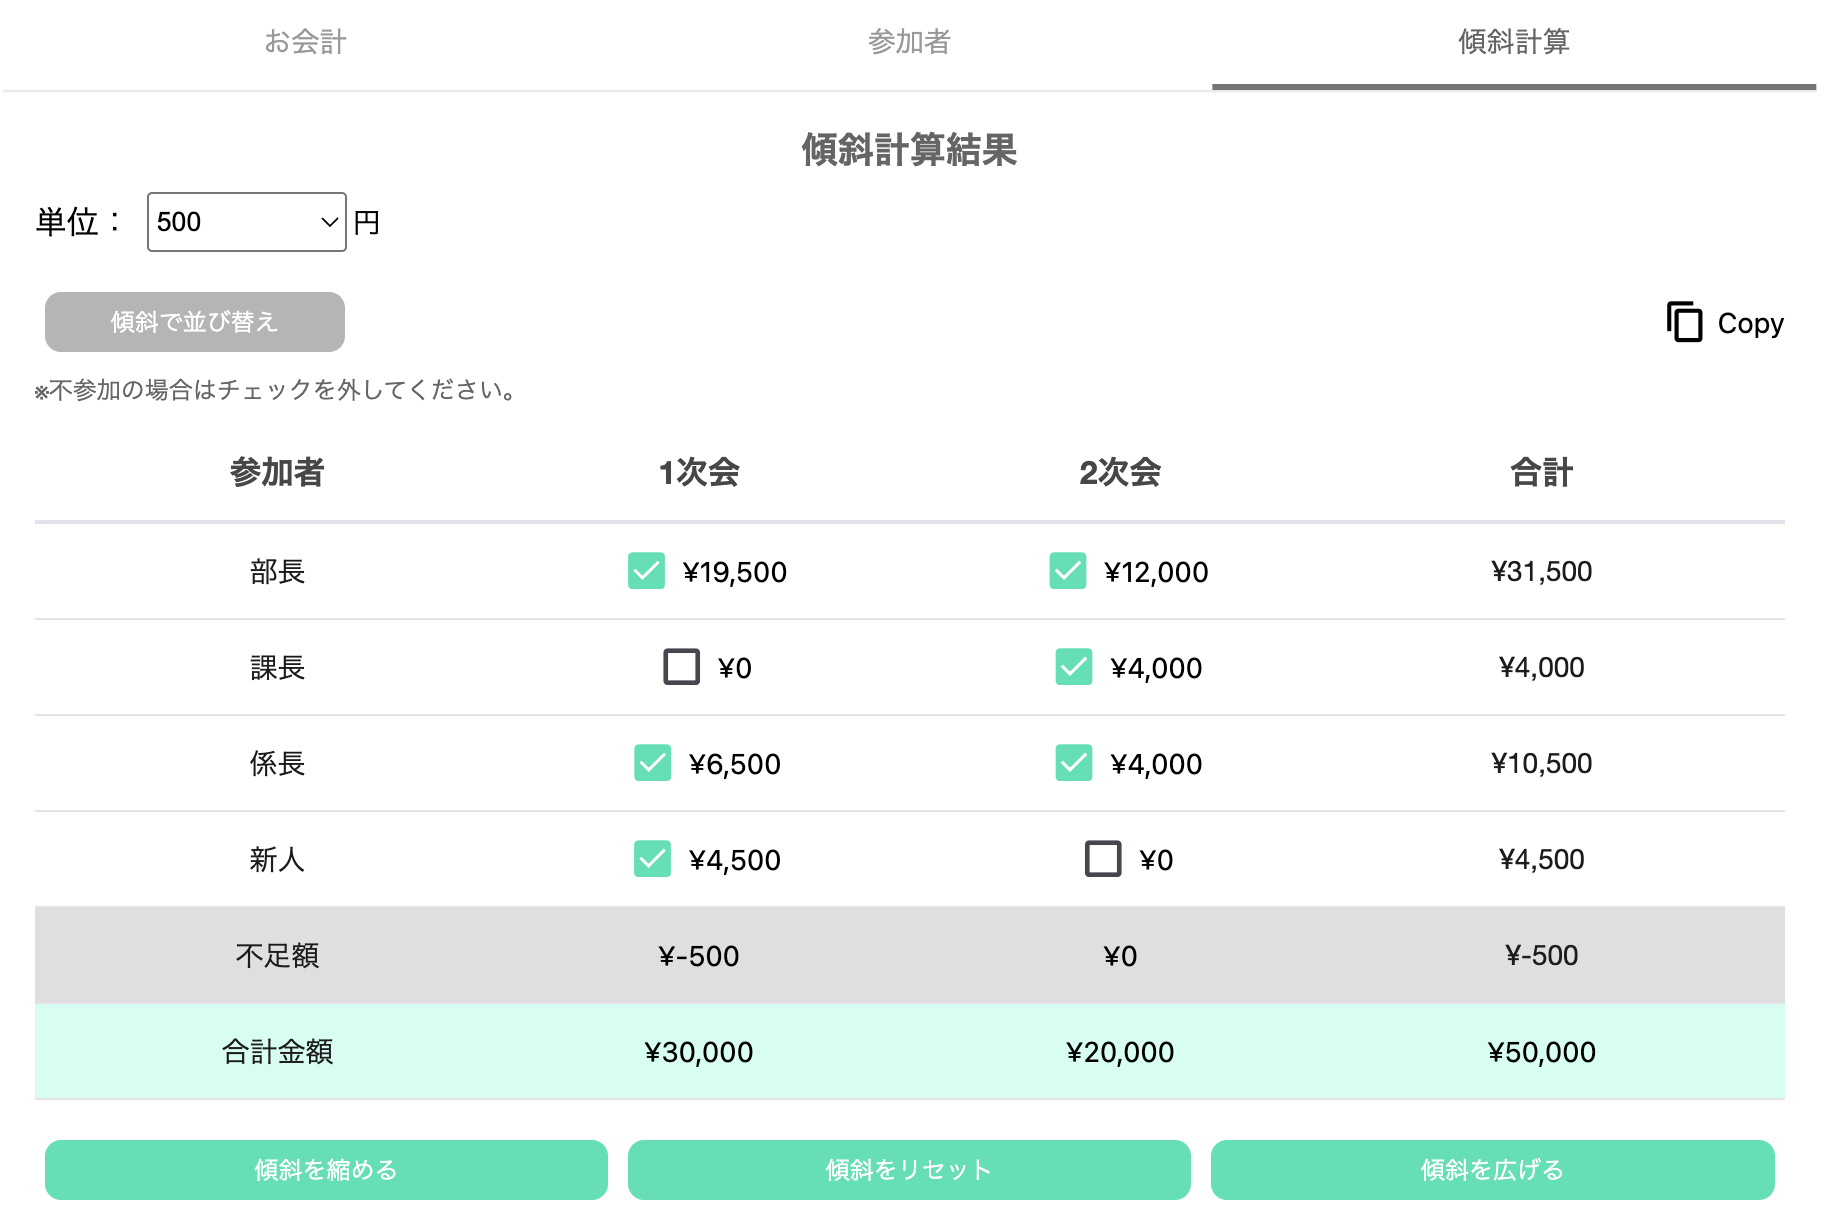1828x1232 pixels.
Task: Uncheck 係長's 1次会 checkbox
Action: point(653,763)
